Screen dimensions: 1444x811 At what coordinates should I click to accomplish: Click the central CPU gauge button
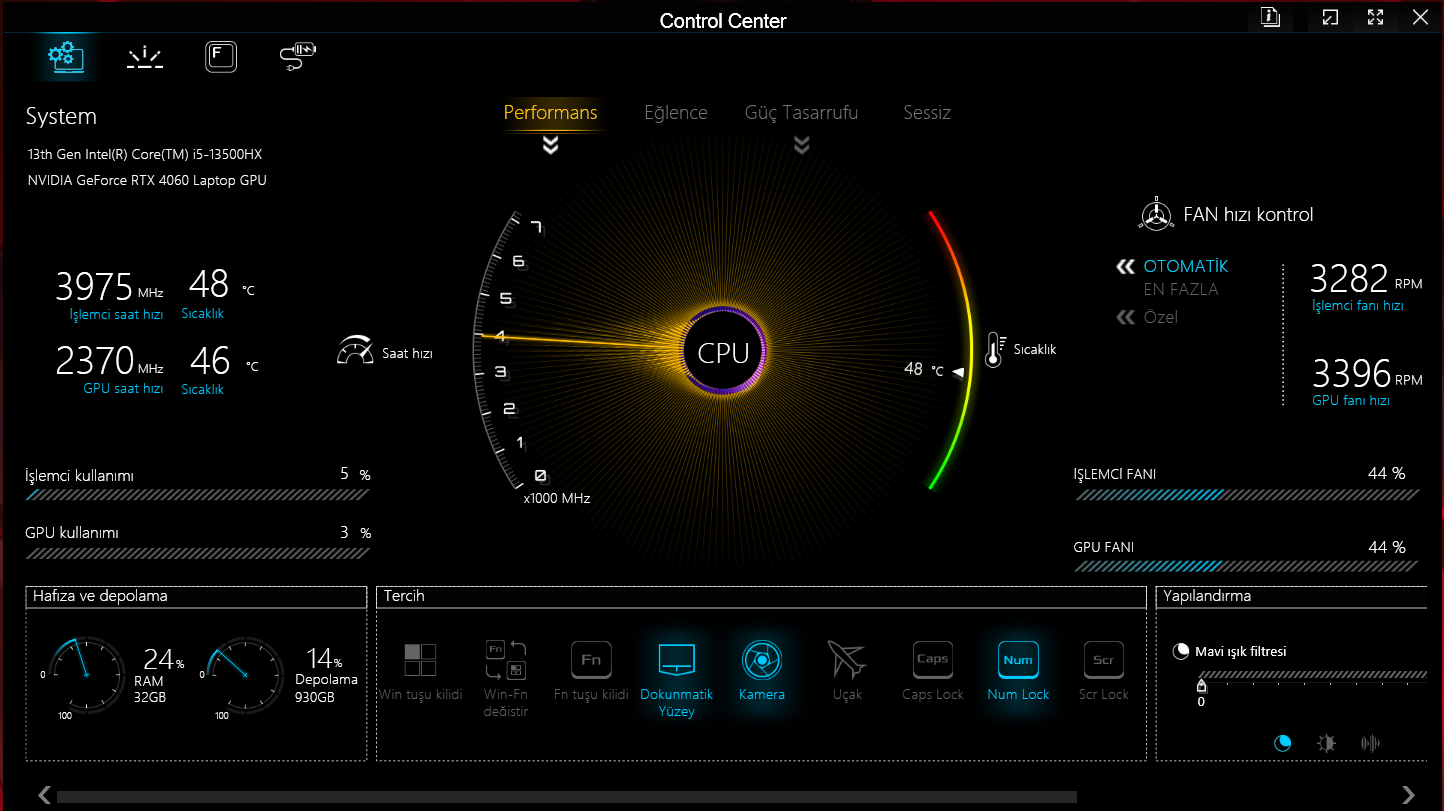[723, 352]
